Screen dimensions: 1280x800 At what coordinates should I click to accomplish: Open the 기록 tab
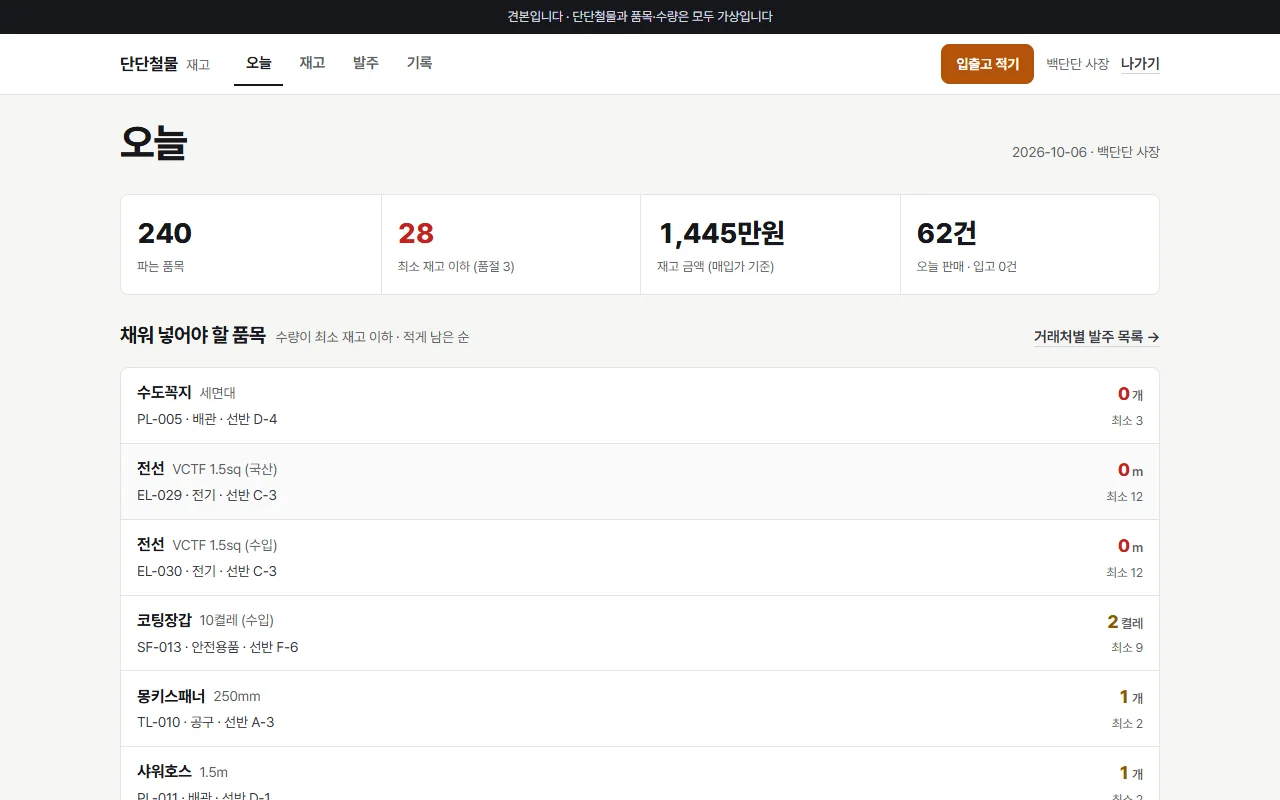419,63
